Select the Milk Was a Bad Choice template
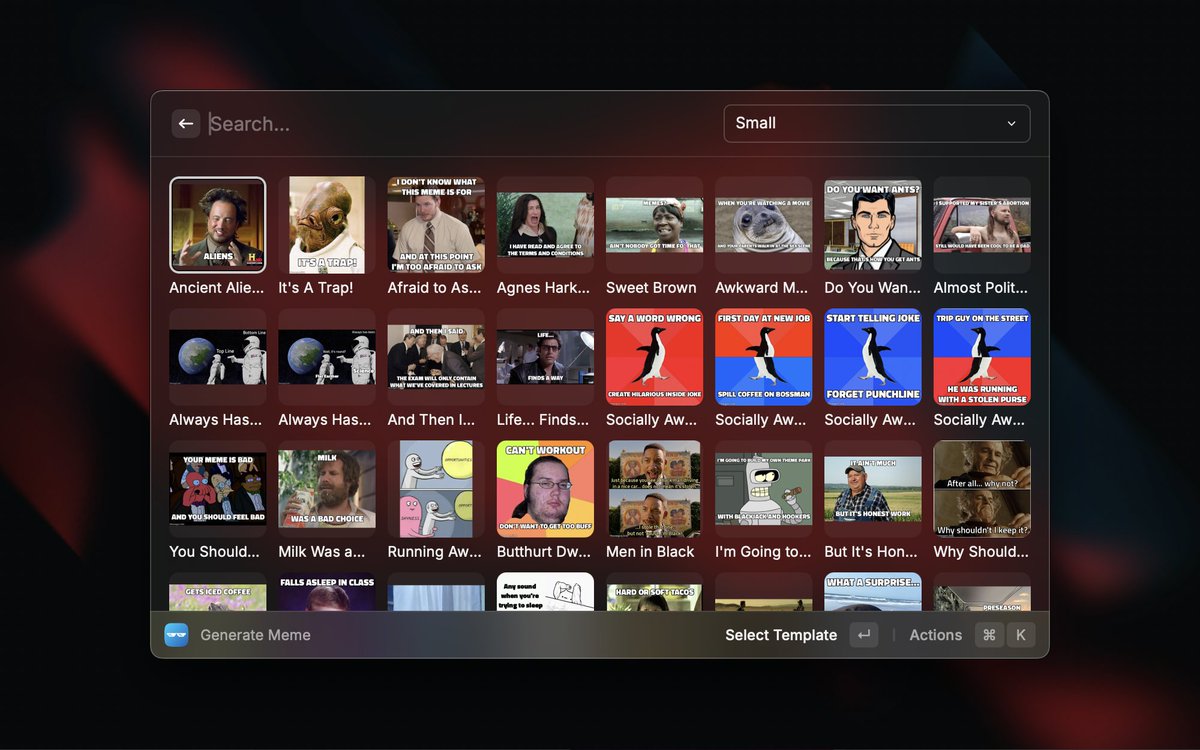This screenshot has height=750, width=1200. (327, 489)
